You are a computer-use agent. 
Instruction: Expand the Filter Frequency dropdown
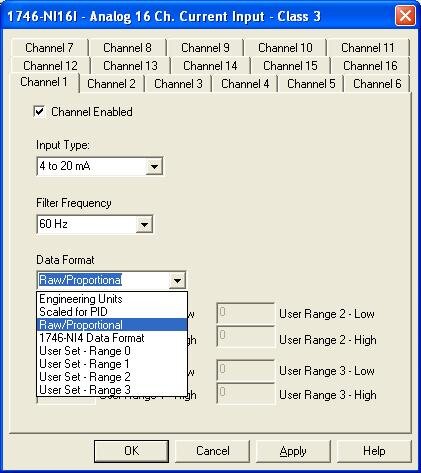[144, 224]
